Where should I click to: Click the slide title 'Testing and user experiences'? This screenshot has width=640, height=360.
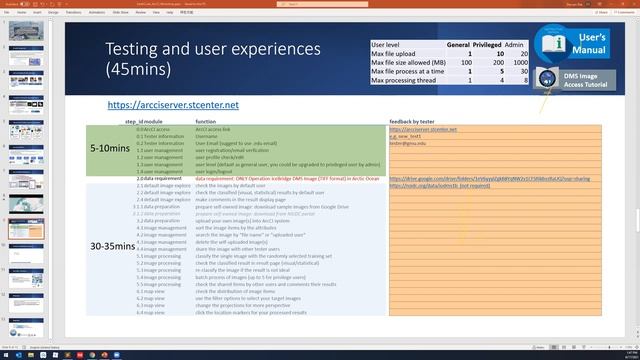[213, 49]
